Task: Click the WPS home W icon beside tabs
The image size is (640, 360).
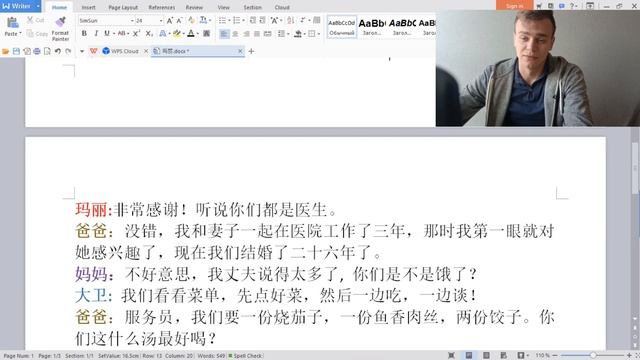Action: tap(93, 51)
